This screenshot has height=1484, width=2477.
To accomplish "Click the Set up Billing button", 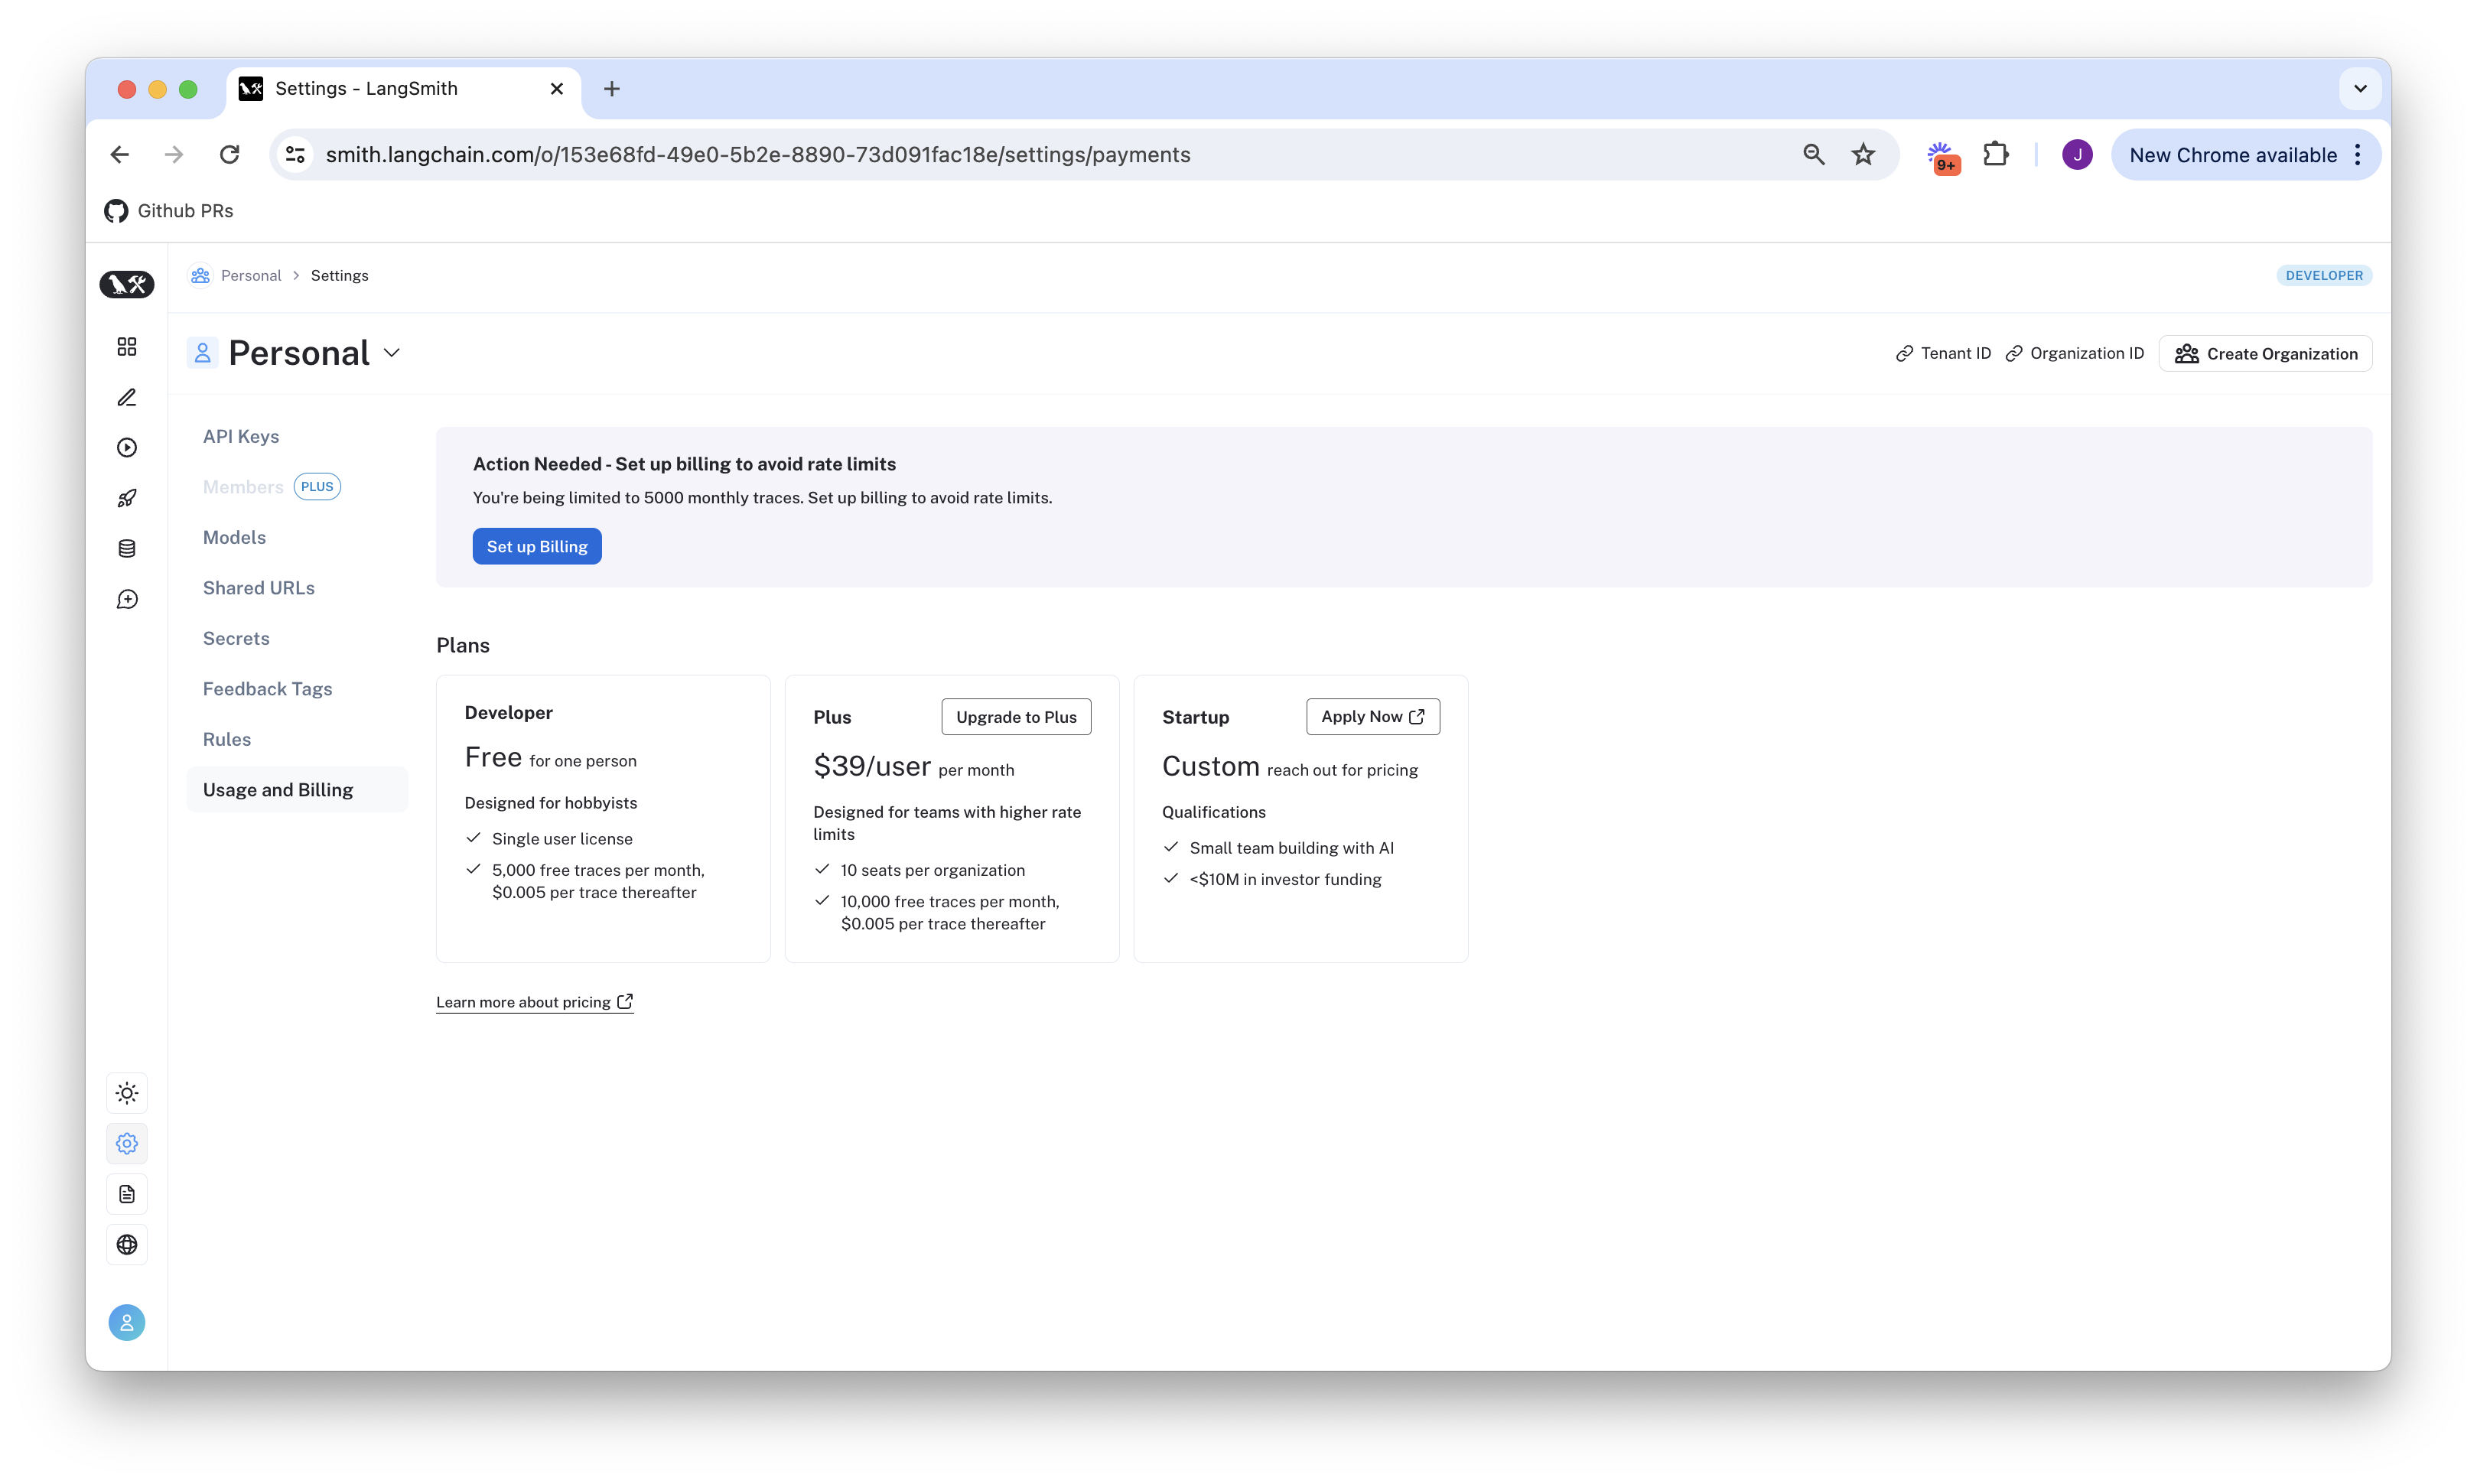I will click(x=536, y=546).
